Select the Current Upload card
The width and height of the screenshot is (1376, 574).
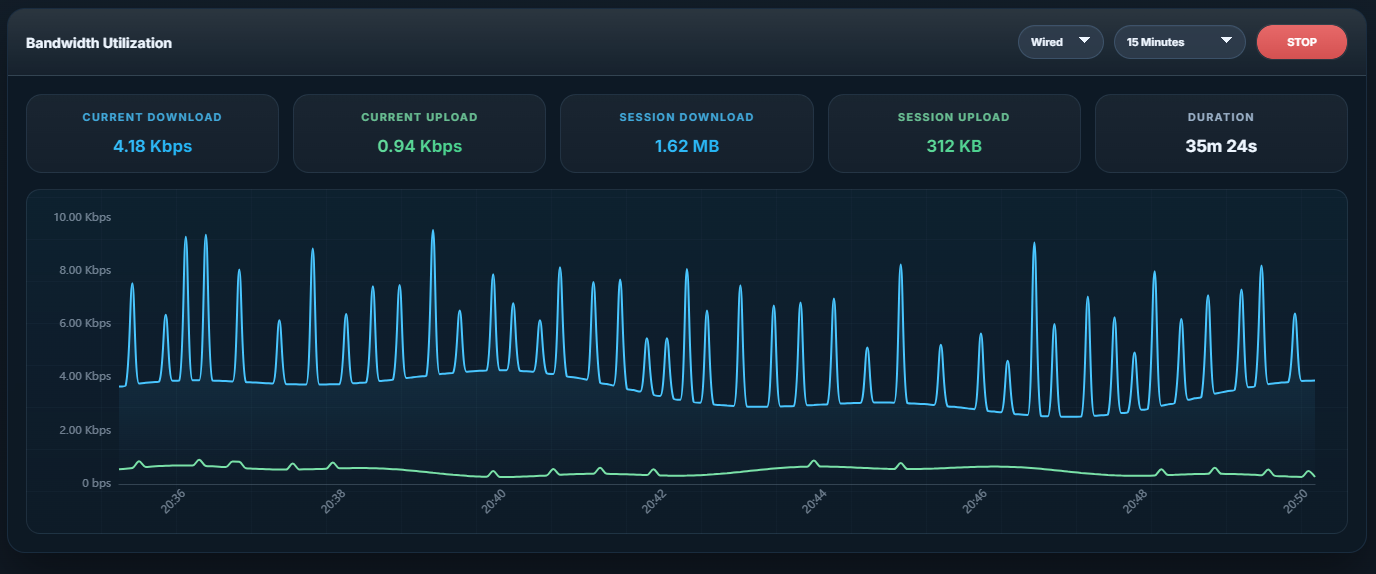click(x=419, y=133)
